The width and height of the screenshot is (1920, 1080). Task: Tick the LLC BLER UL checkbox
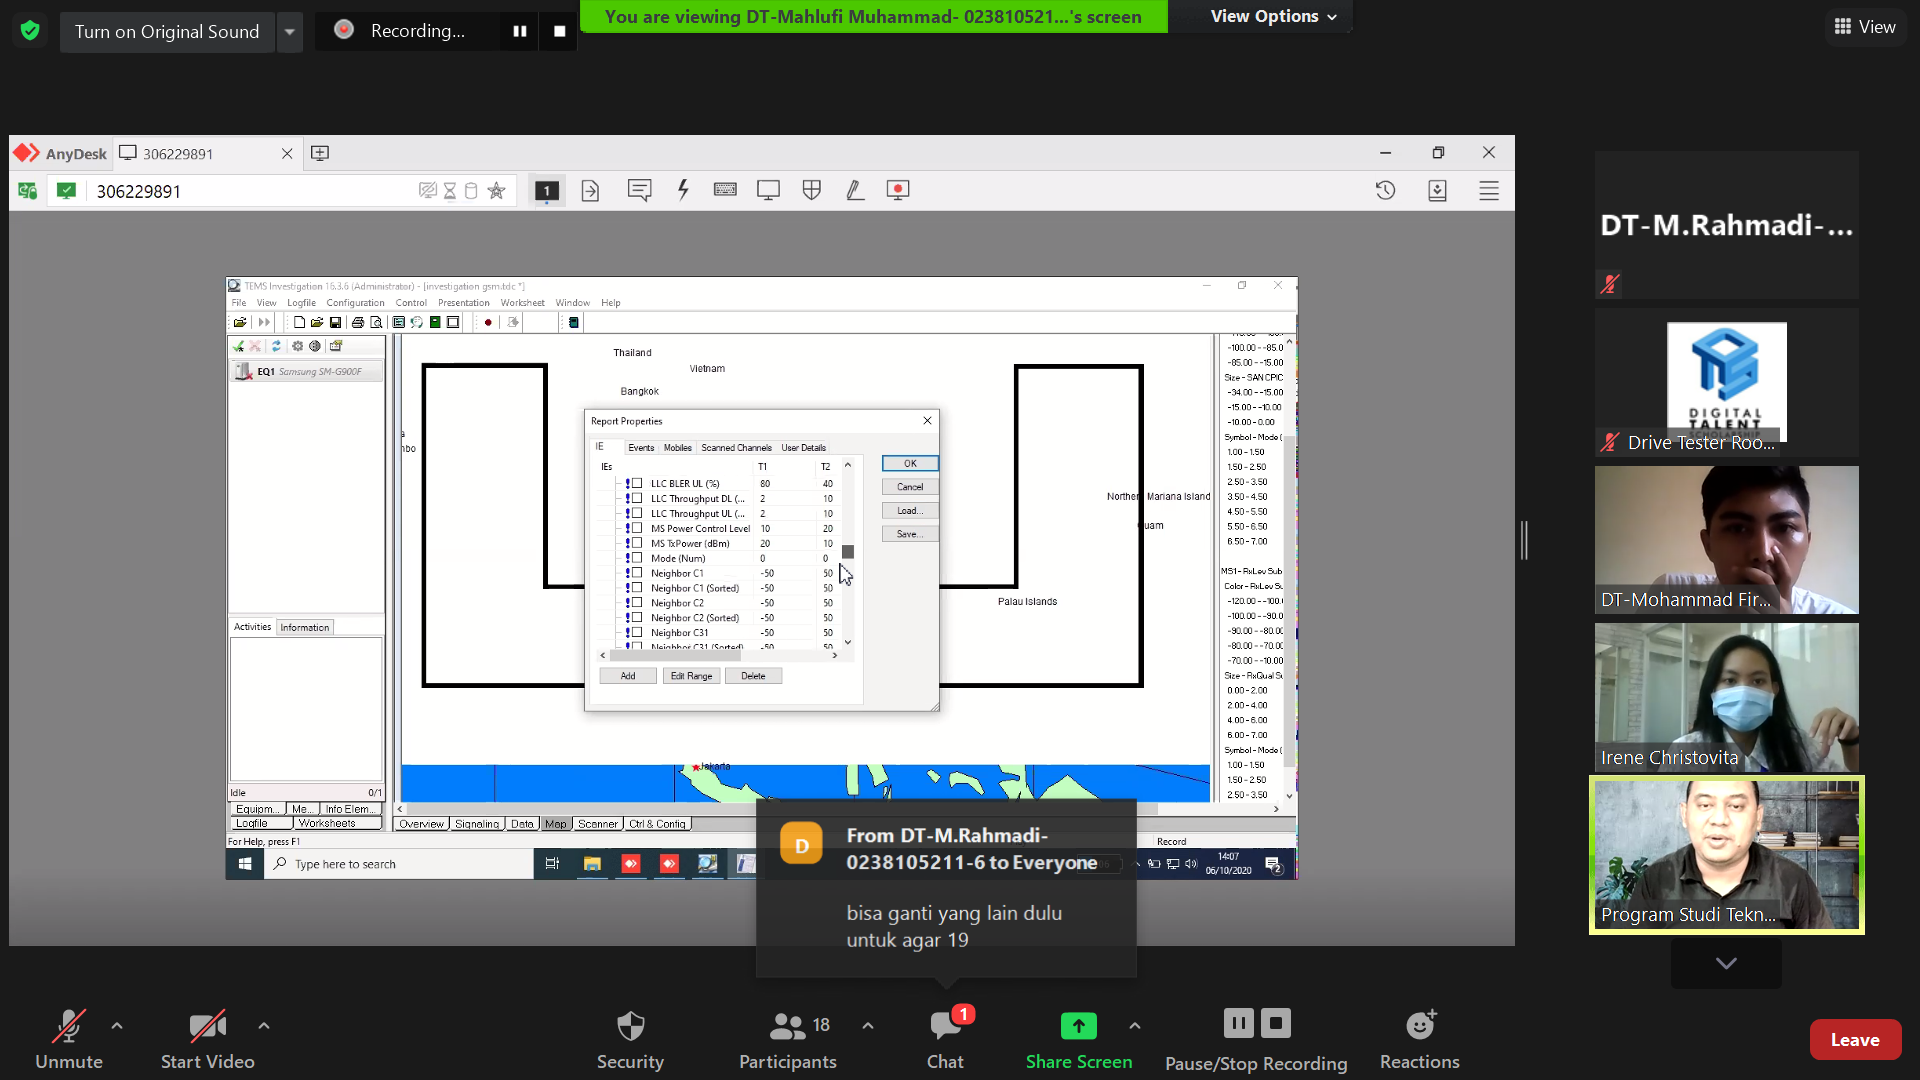[x=637, y=483]
